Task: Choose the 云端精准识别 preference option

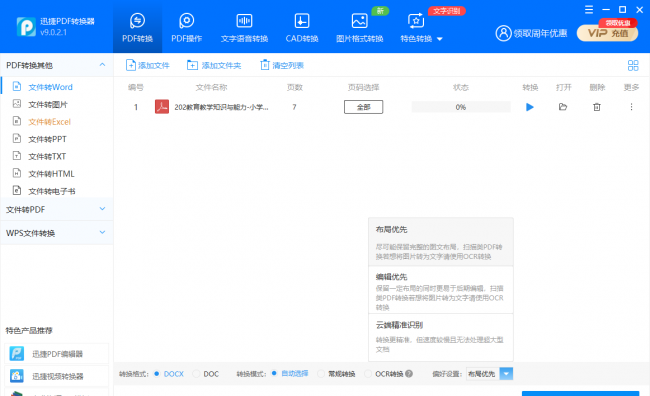Action: click(441, 337)
